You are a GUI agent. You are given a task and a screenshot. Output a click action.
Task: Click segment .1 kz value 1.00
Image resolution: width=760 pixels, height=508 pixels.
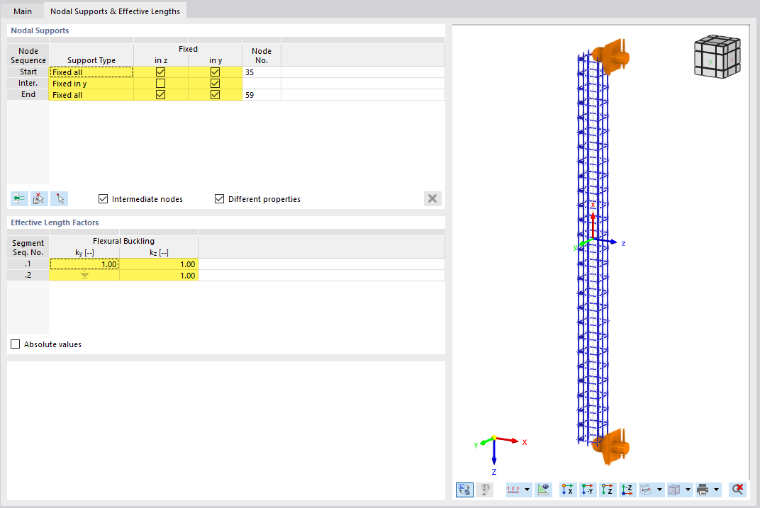(x=159, y=264)
